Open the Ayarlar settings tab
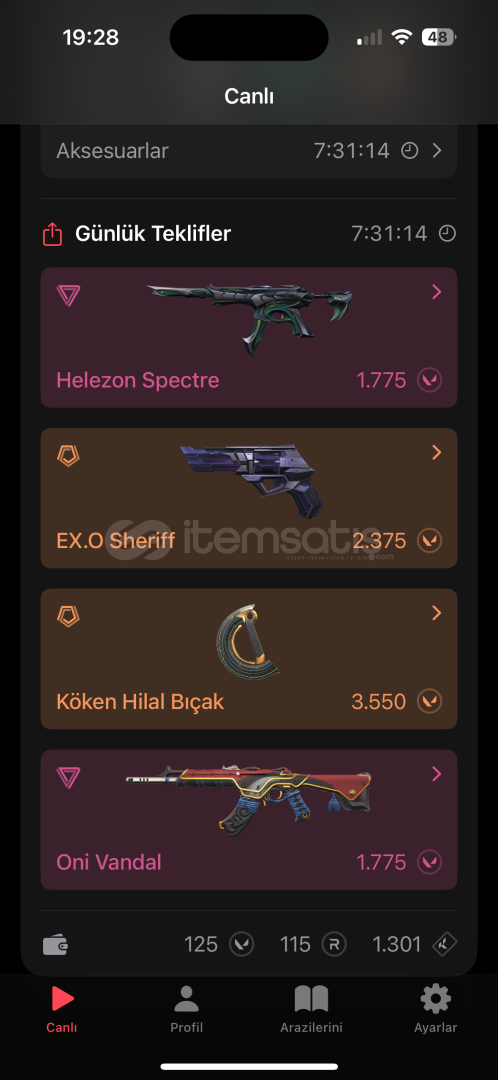This screenshot has width=498, height=1080. 435,1009
